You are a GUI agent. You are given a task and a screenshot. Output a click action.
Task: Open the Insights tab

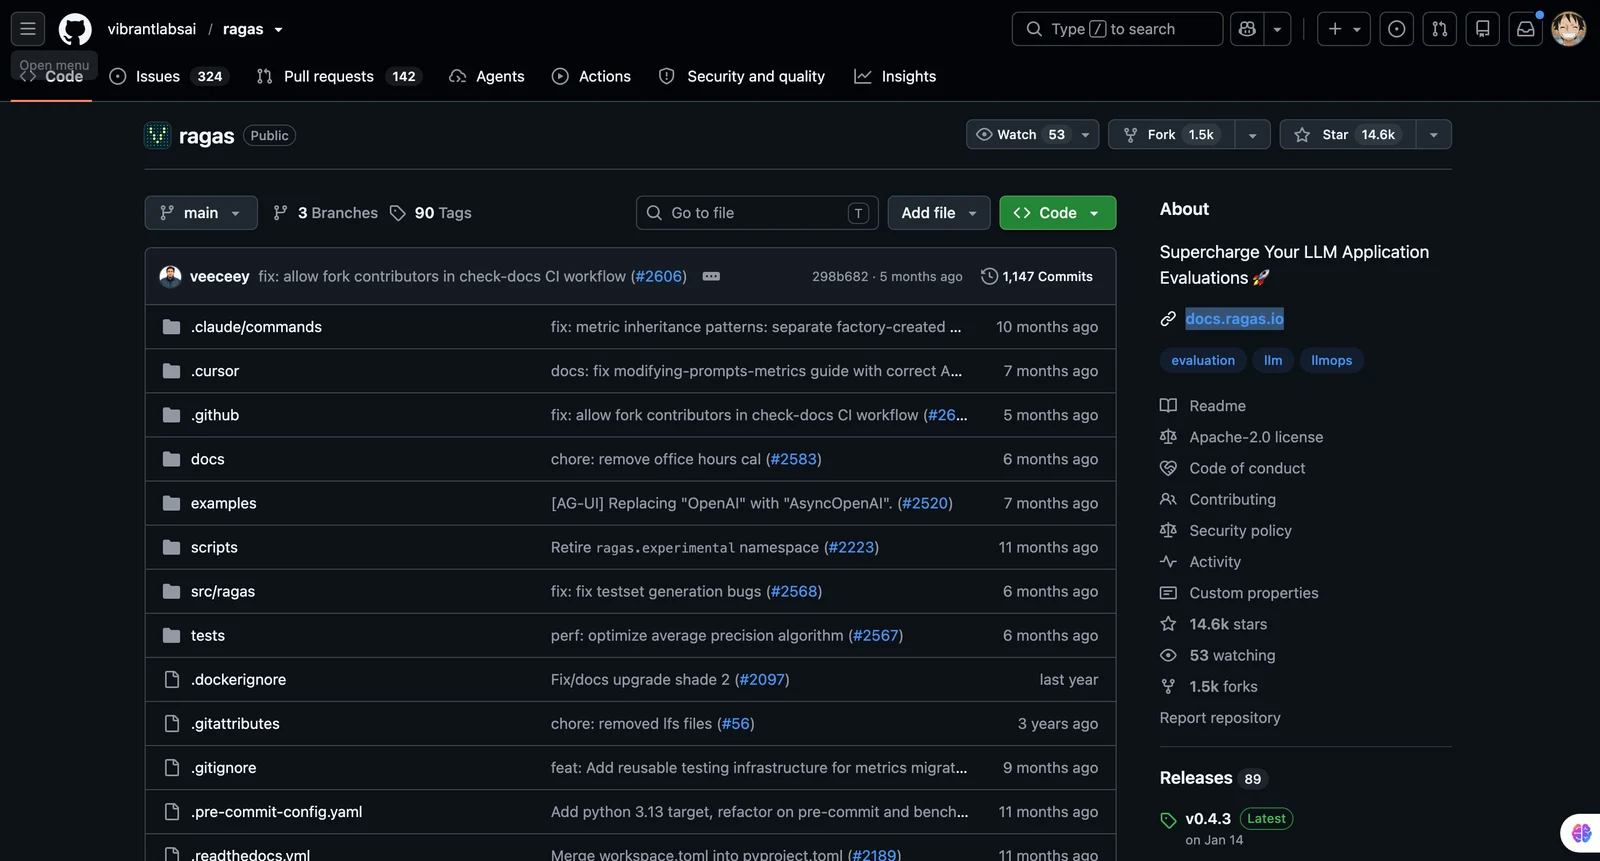click(x=895, y=76)
